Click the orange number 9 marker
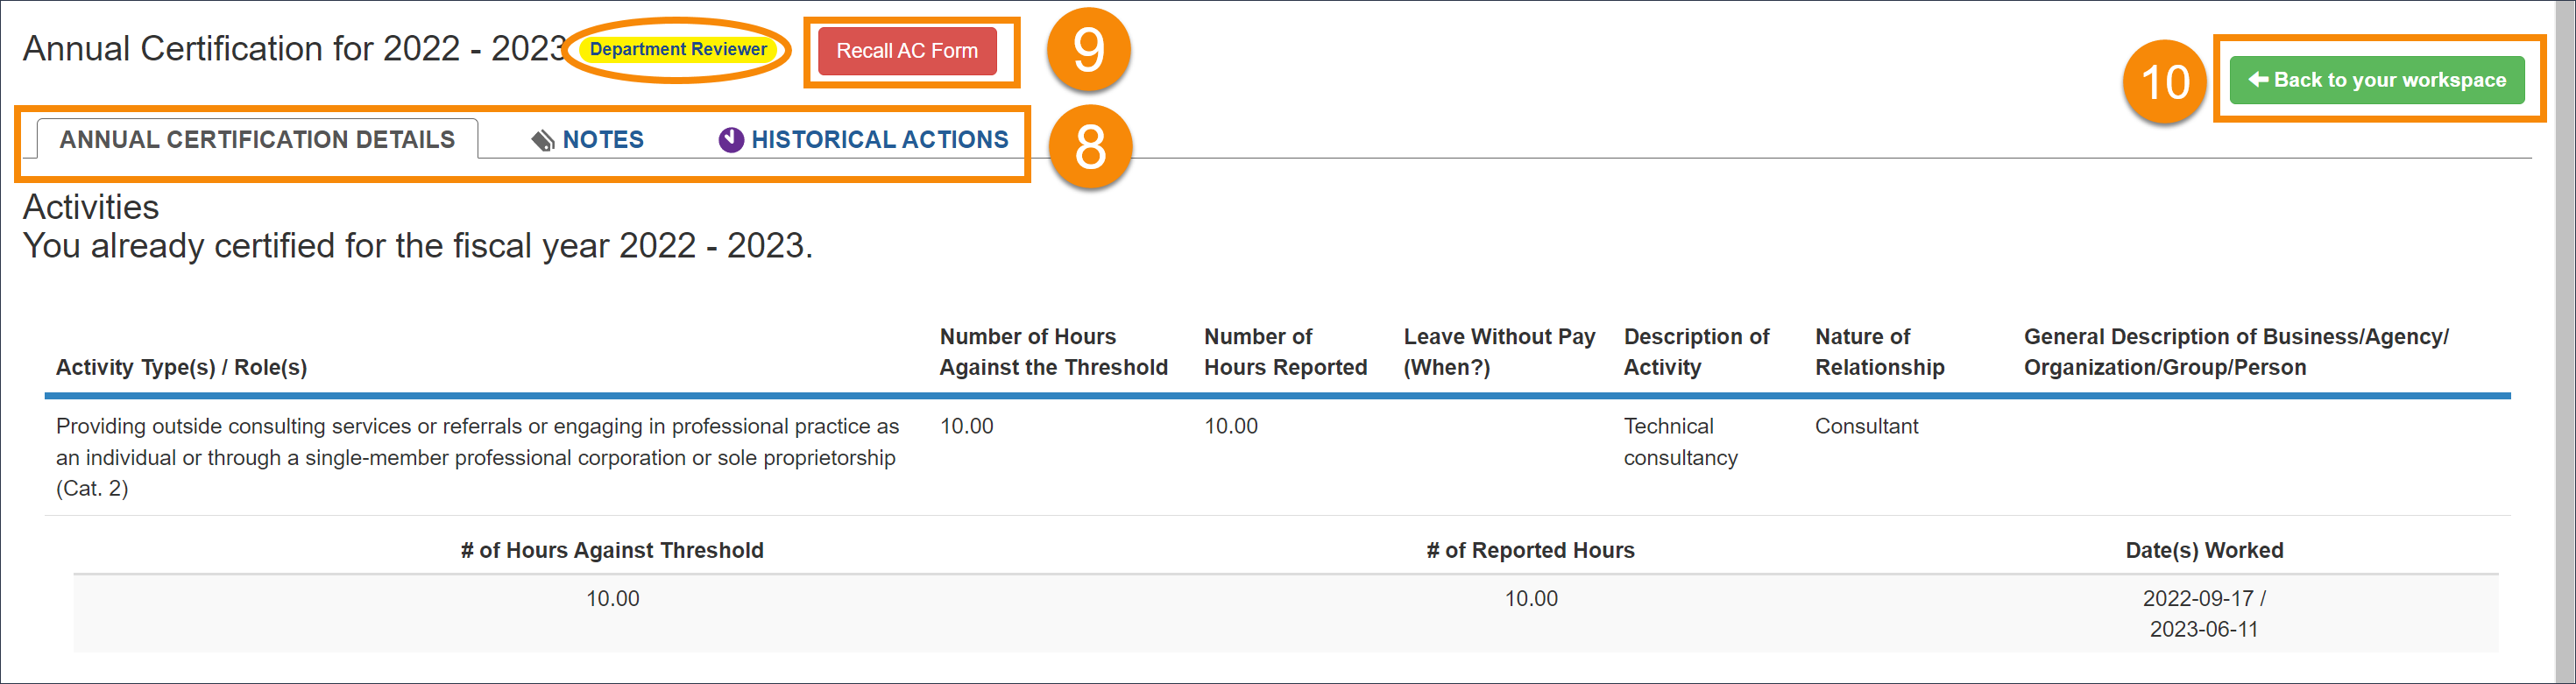2576x684 pixels. [1088, 50]
